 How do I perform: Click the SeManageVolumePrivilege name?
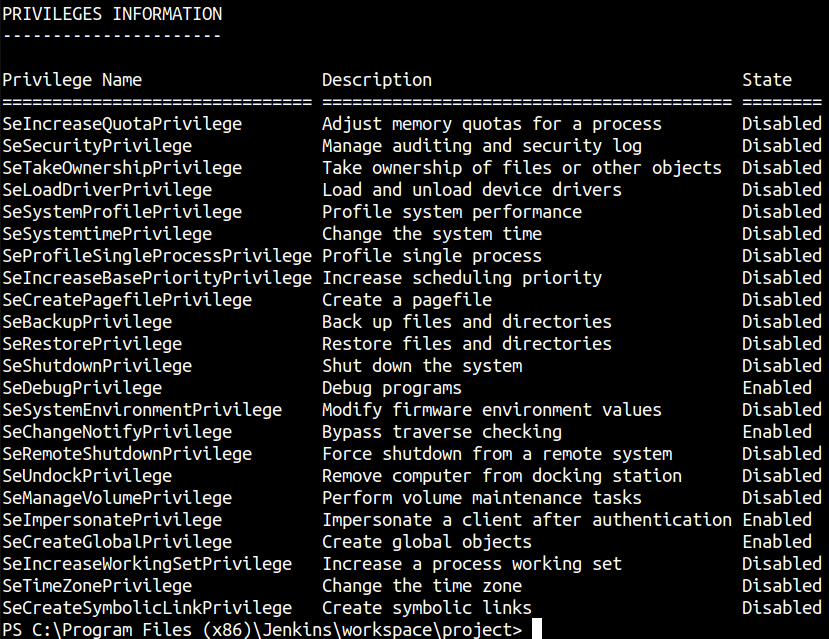click(117, 498)
